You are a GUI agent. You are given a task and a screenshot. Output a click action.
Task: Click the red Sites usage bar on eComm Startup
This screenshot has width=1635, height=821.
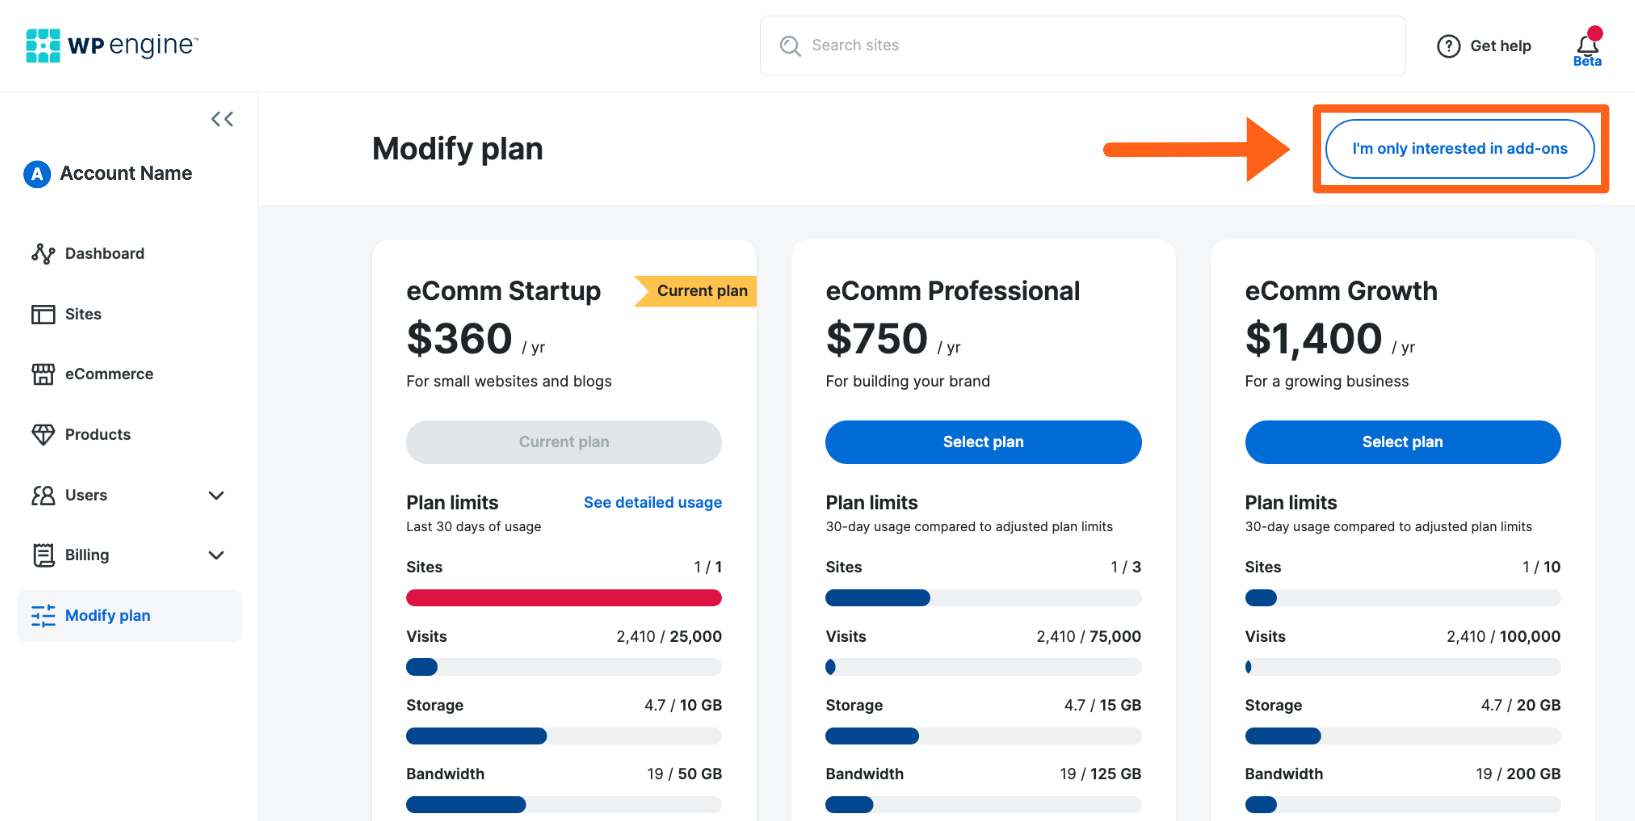563,597
